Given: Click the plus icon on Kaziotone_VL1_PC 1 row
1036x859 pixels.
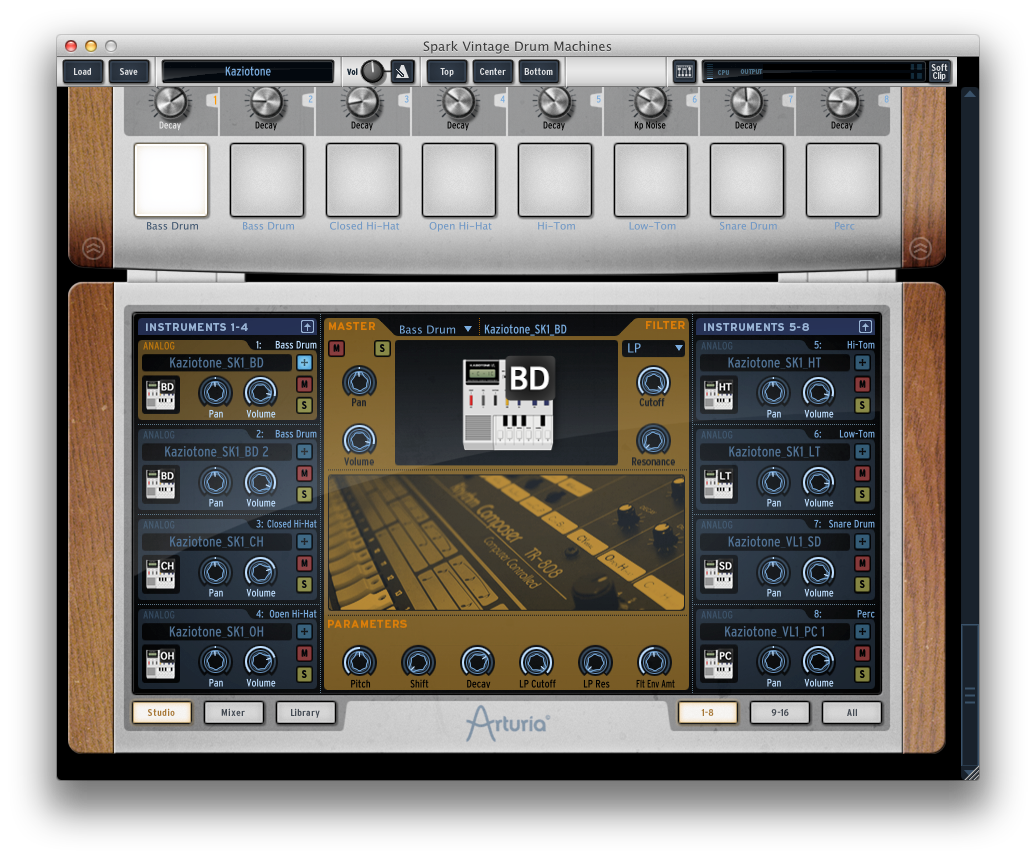Looking at the screenshot, I should [862, 631].
